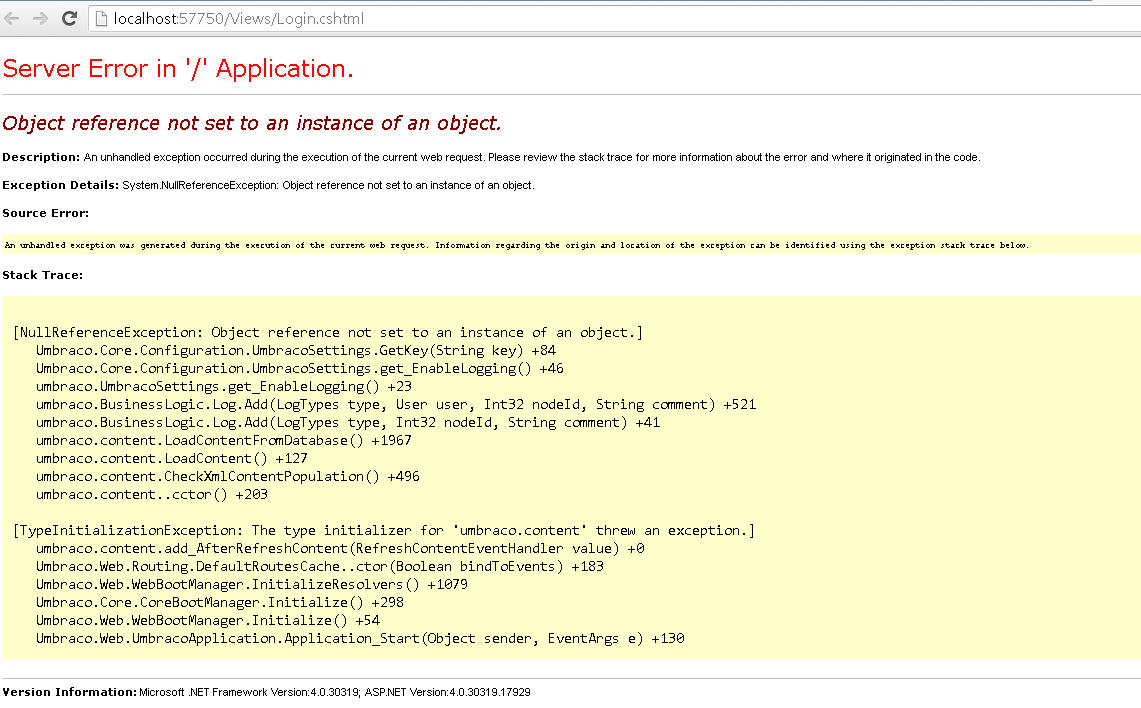Screen dimensions: 1141x708
Task: Click the 'UmbracoApplication.Application_Start' +130 line
Action: coord(360,638)
